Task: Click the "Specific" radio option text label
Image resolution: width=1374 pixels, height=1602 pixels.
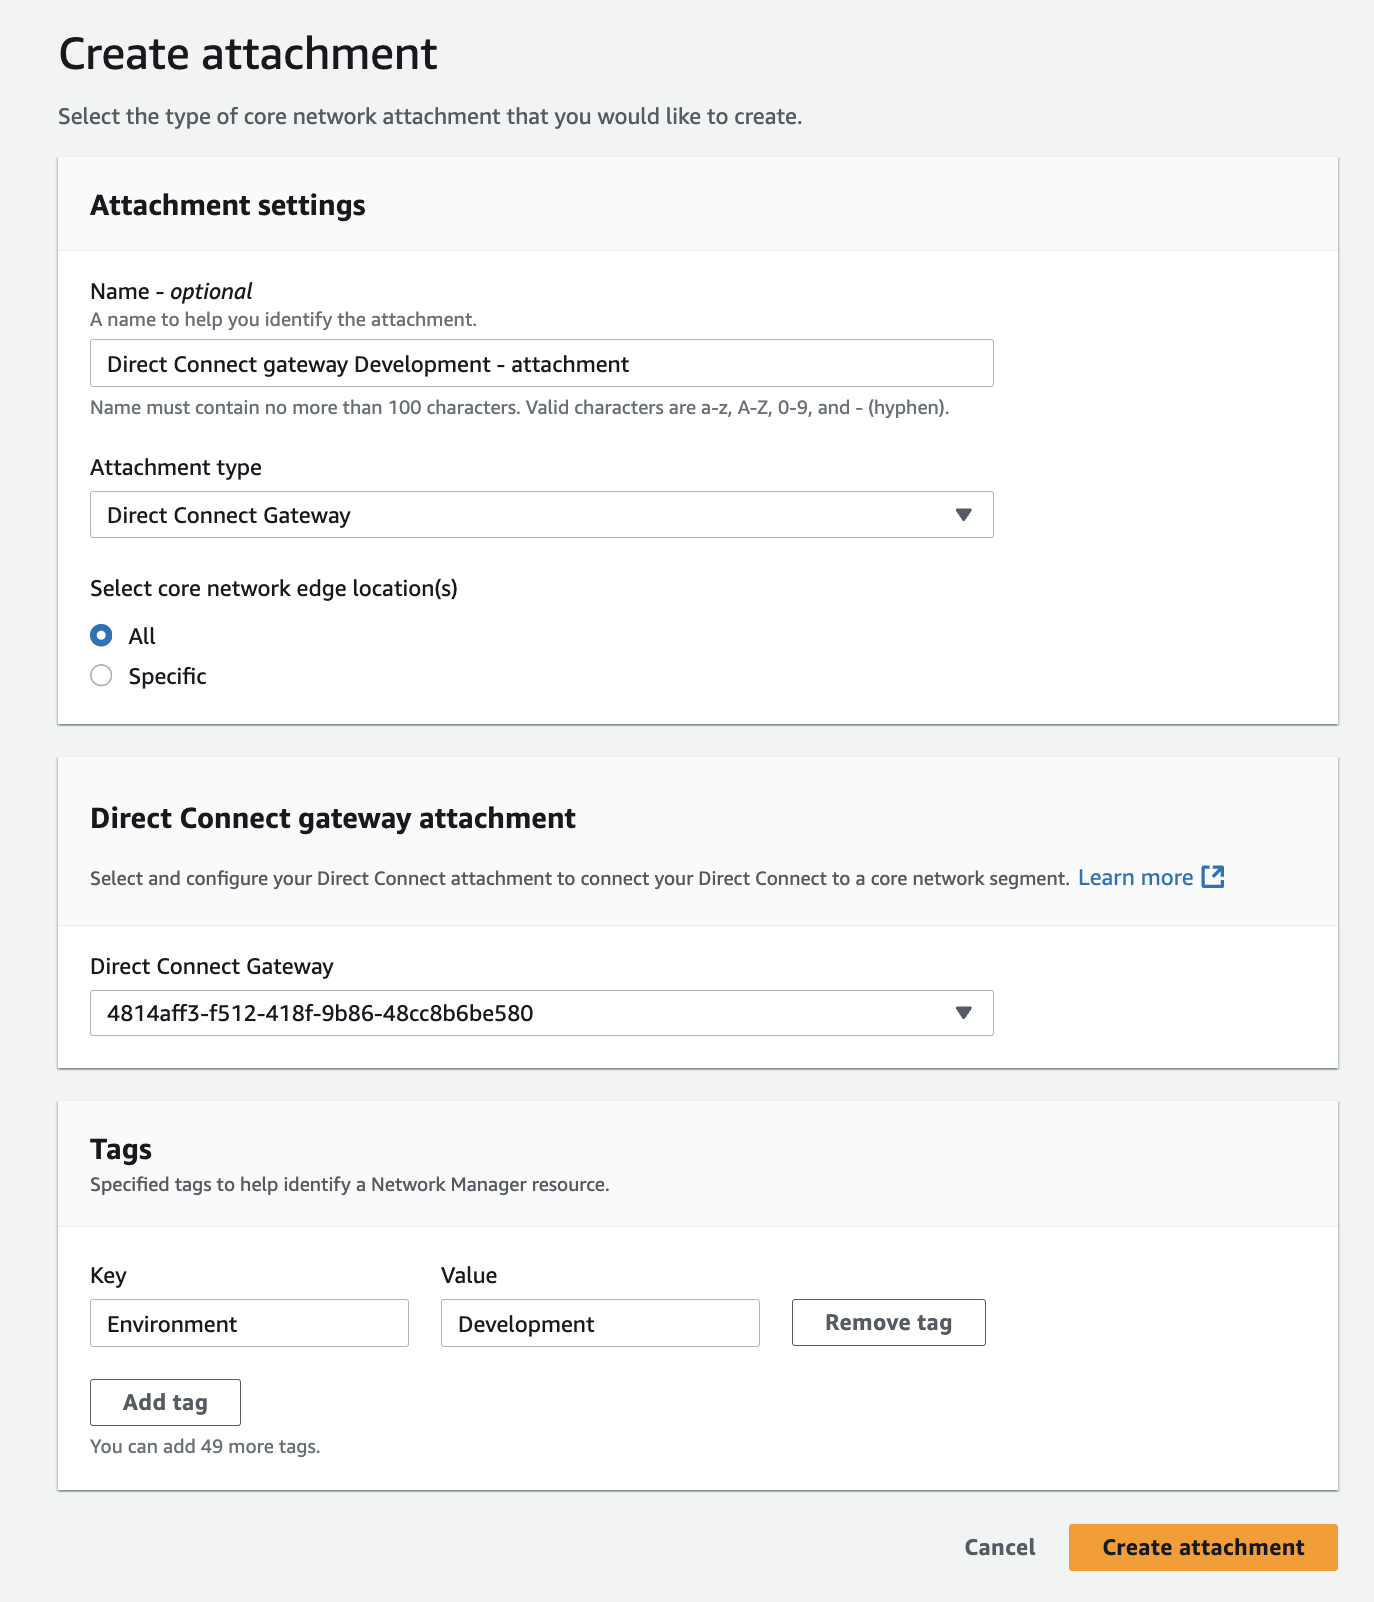Action: (x=167, y=677)
